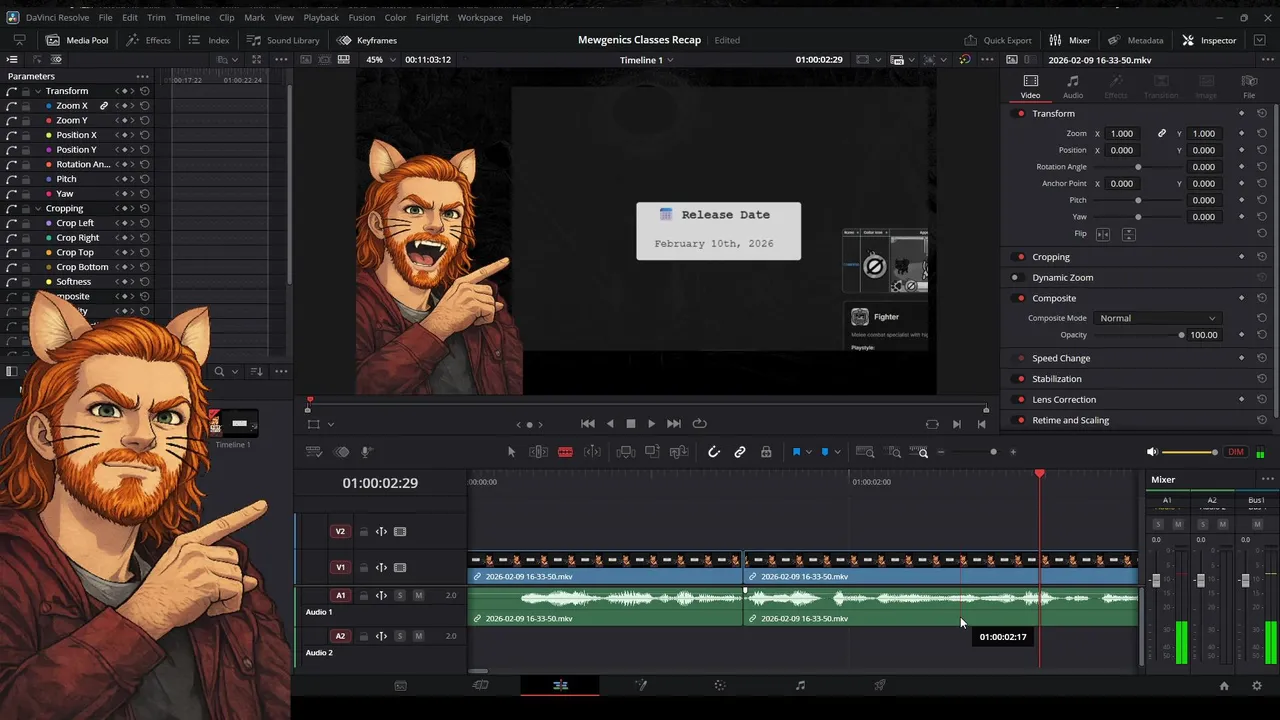The width and height of the screenshot is (1280, 720).
Task: Disable the Transform section toggle
Action: (1020, 113)
